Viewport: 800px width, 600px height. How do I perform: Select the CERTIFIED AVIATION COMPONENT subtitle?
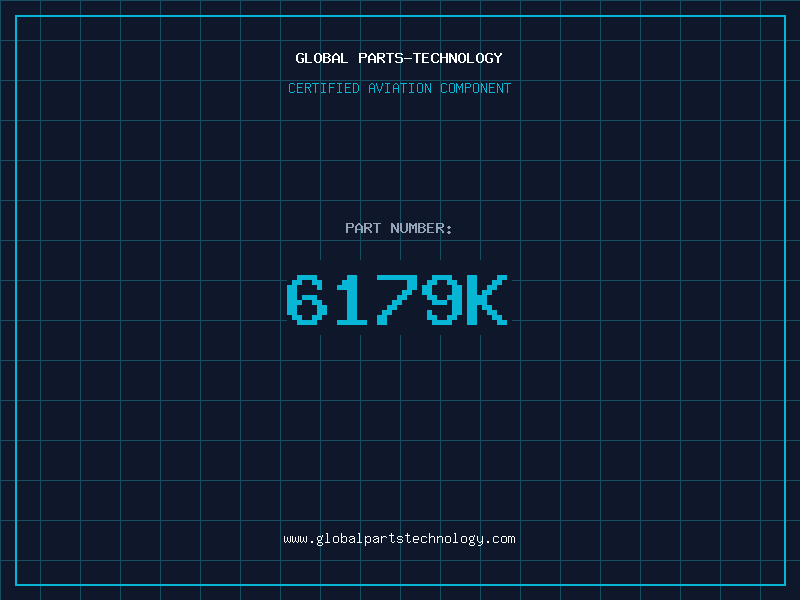coord(399,88)
